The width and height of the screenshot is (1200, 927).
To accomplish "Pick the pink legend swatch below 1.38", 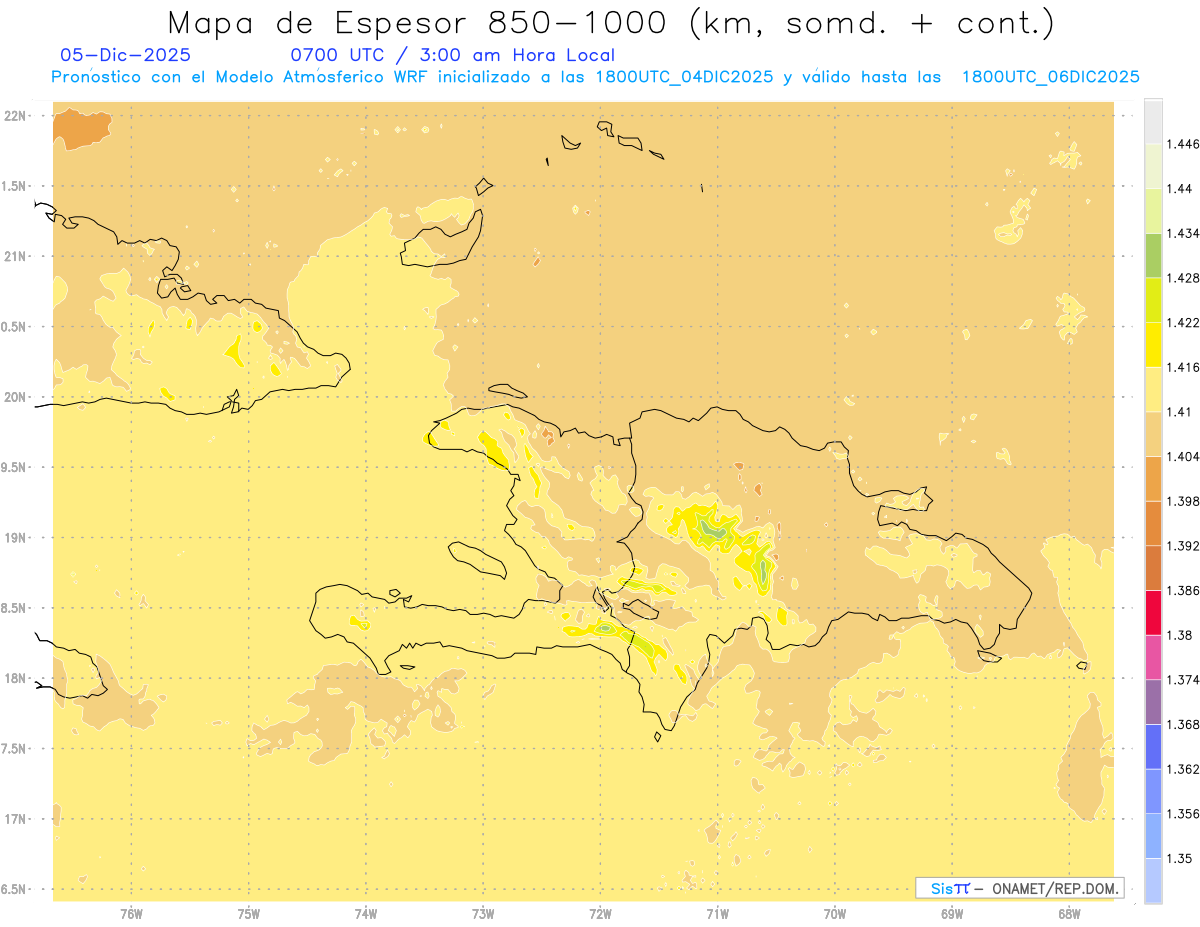I will pyautogui.click(x=1153, y=658).
